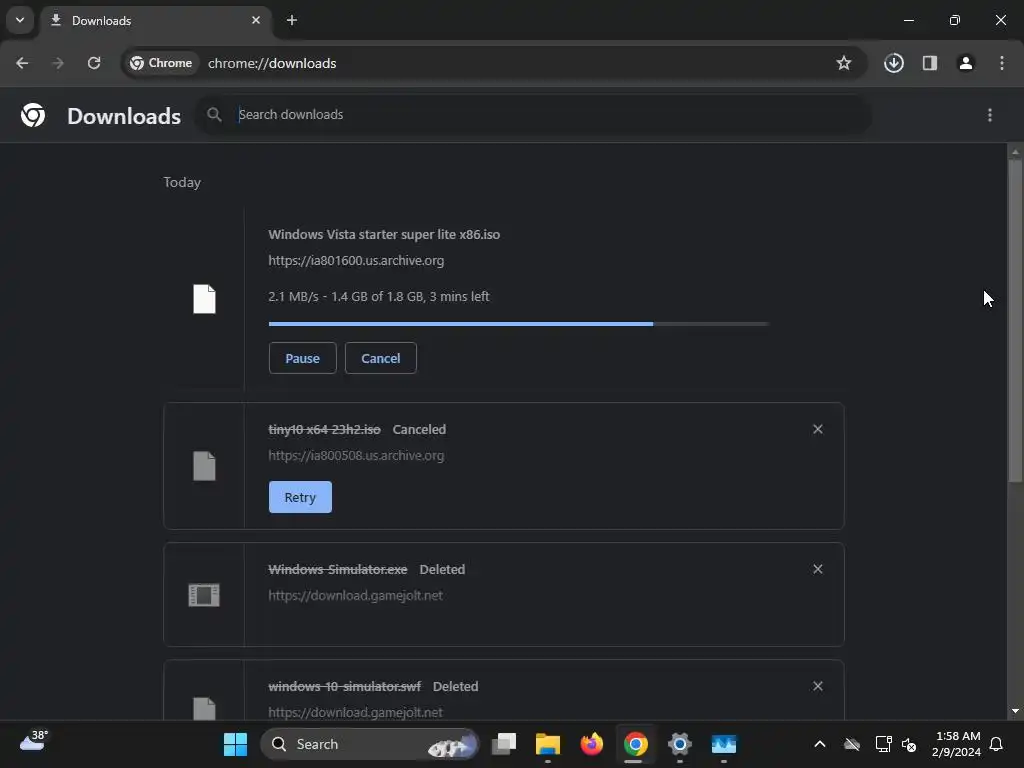
Task: Pause the Windows Vista ISO download
Action: 302,358
